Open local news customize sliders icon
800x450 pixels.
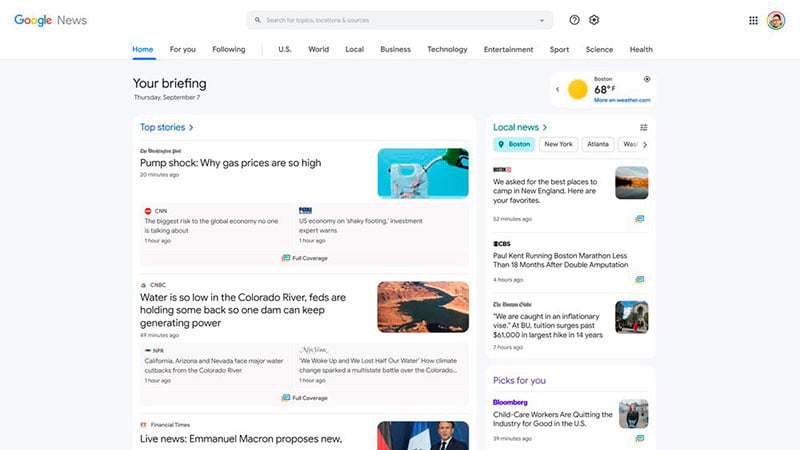tap(644, 128)
